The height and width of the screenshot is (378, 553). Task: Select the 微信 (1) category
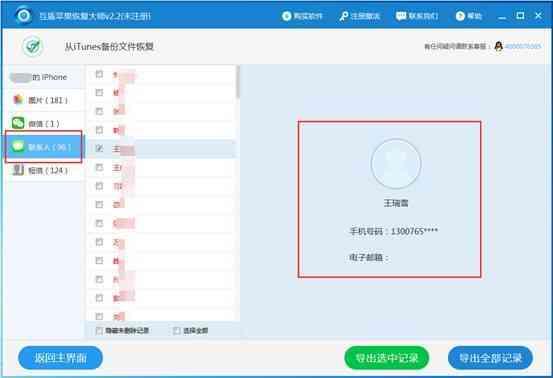coord(45,123)
